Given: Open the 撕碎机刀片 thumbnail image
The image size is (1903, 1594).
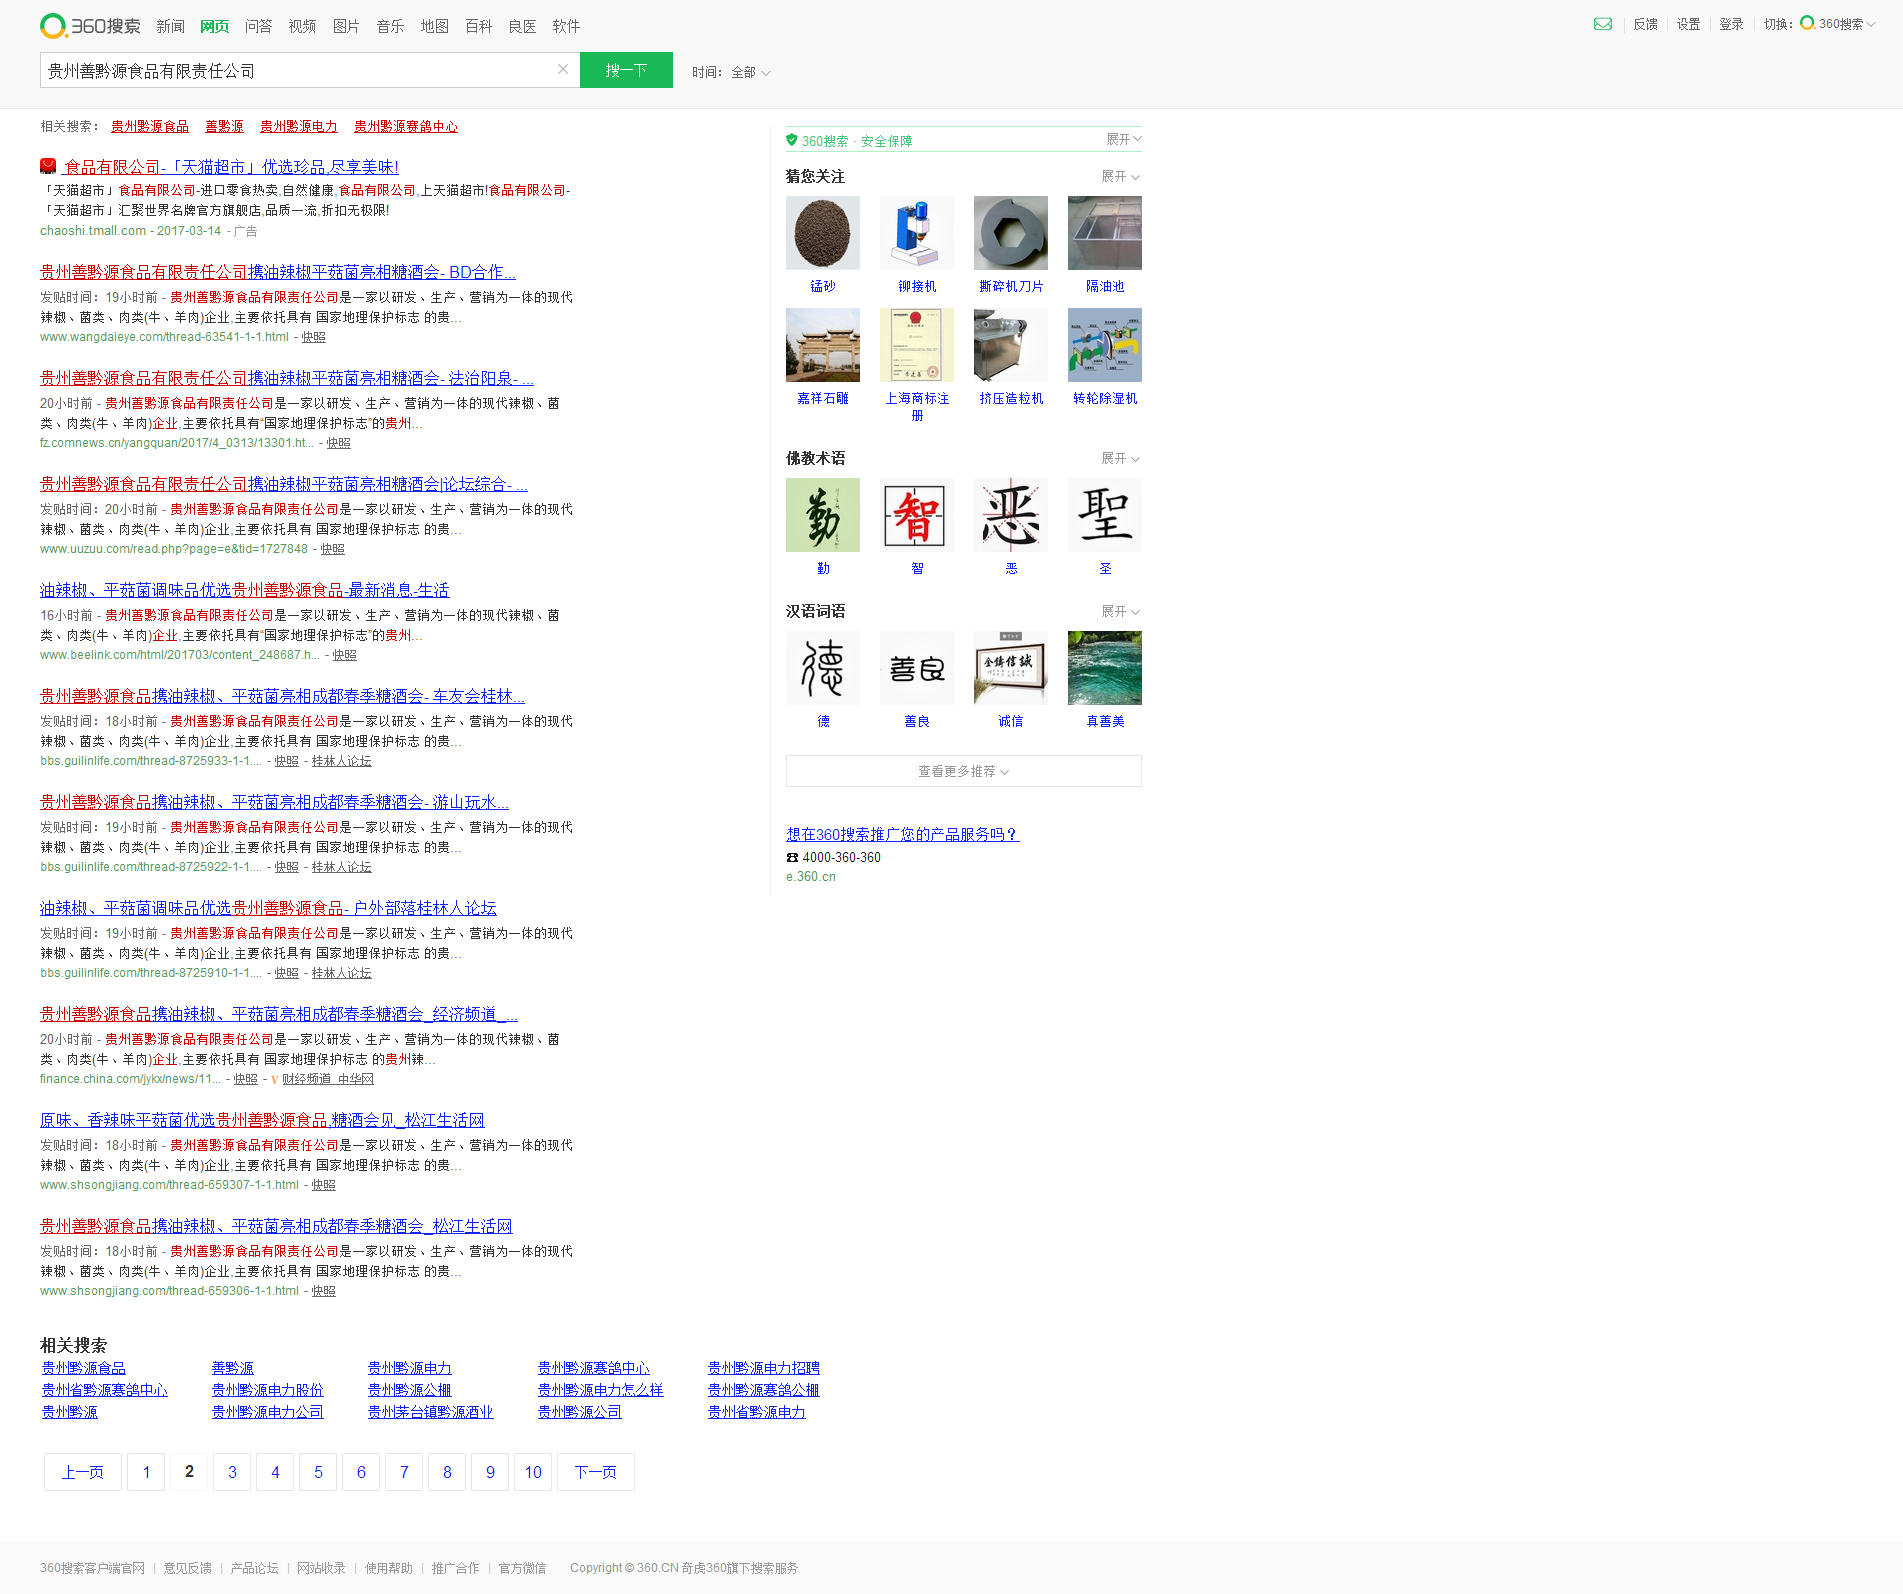Looking at the screenshot, I should (1011, 233).
